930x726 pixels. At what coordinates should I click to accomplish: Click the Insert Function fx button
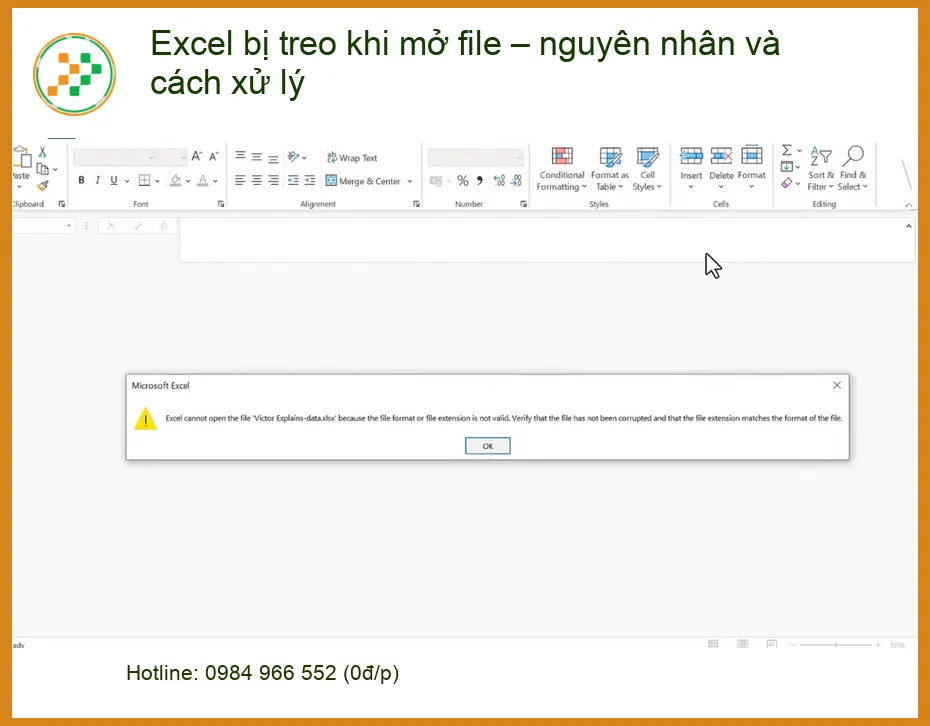point(164,226)
